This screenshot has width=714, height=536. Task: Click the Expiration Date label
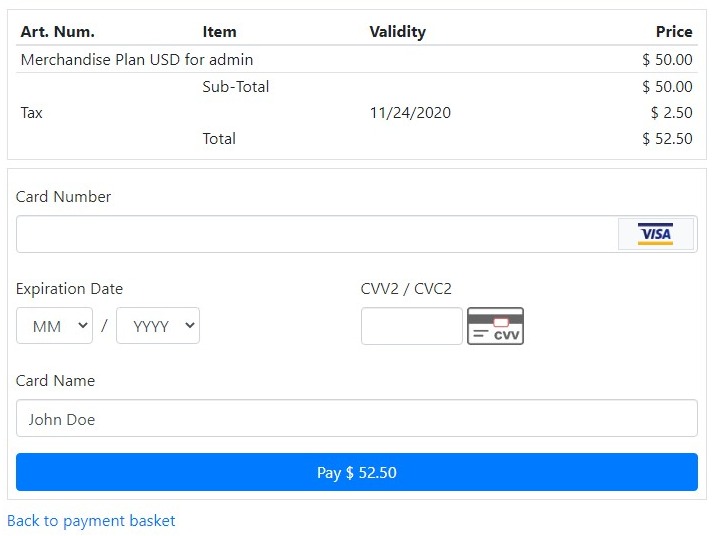click(69, 289)
